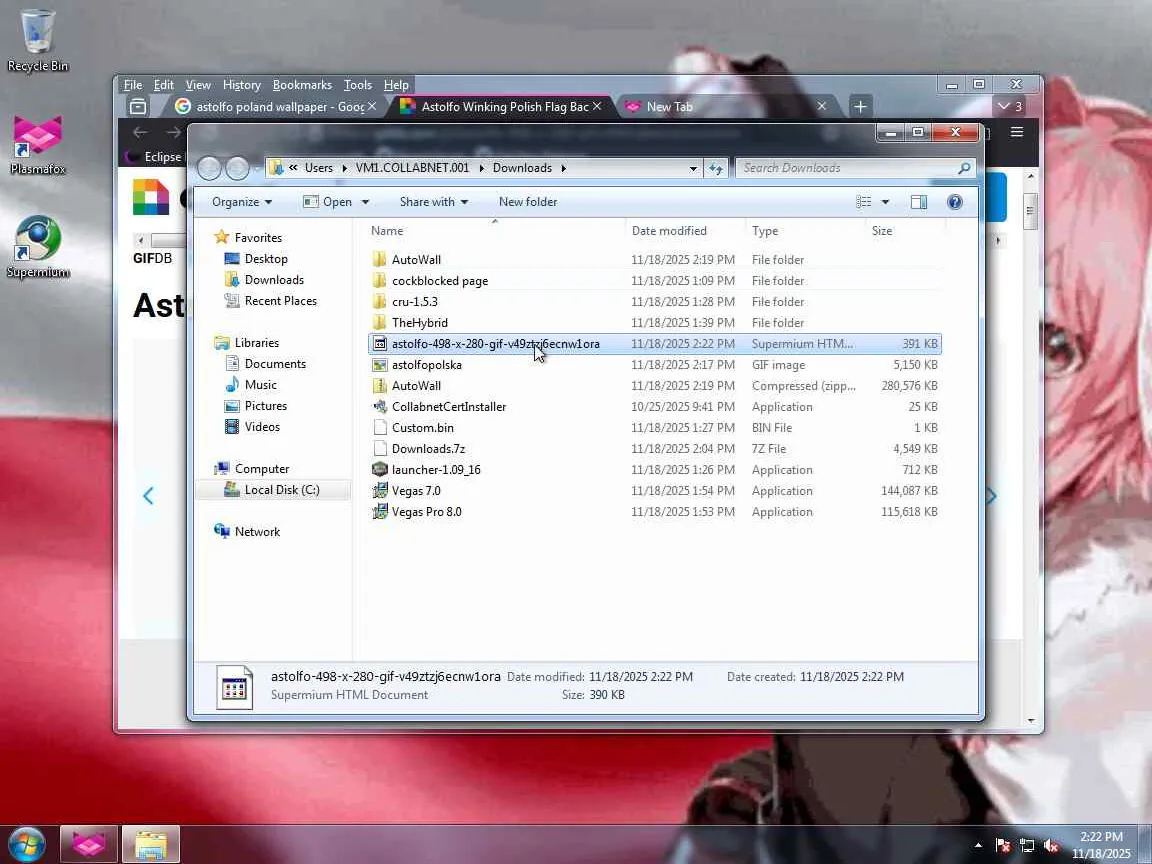Expand the Open button dropdown arrow
This screenshot has height=864, width=1152.
coord(365,202)
